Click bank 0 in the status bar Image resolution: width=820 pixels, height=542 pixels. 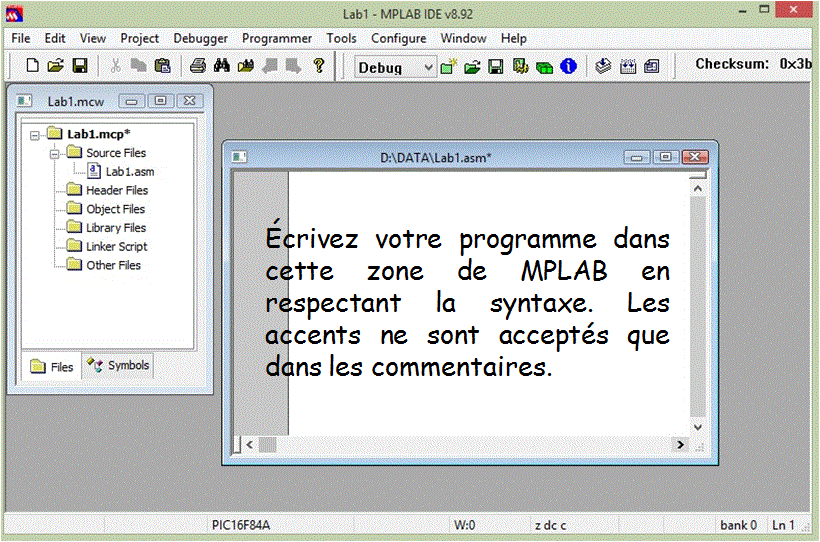738,525
